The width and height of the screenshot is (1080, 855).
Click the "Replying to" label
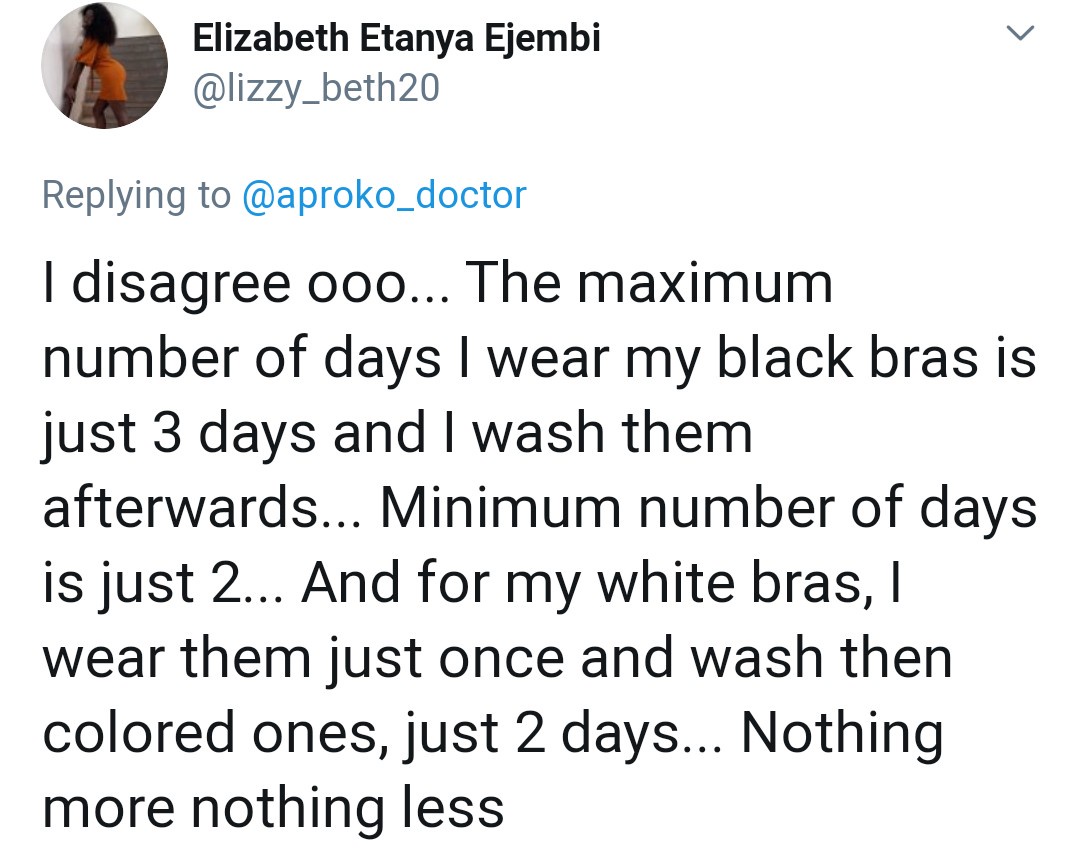pyautogui.click(x=136, y=194)
